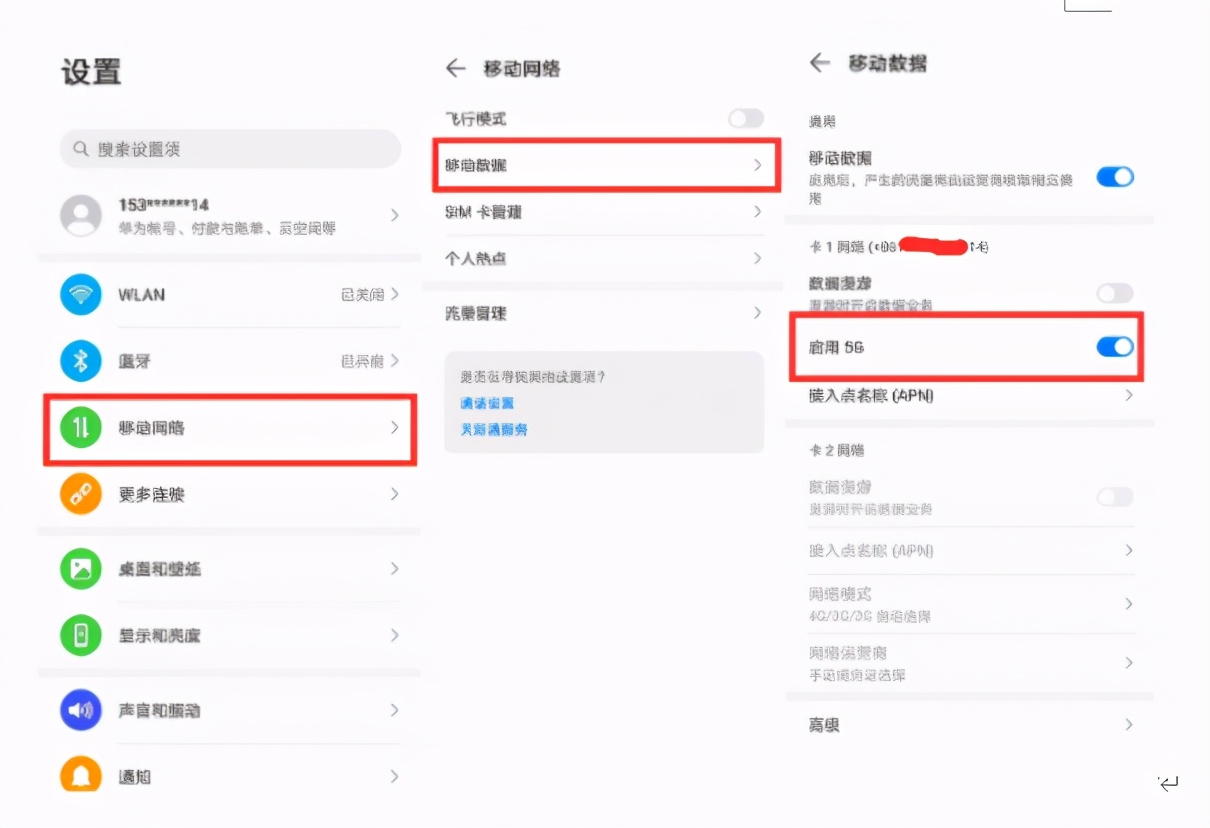Click the green mobile network (移动网络) icon

[x=81, y=428]
